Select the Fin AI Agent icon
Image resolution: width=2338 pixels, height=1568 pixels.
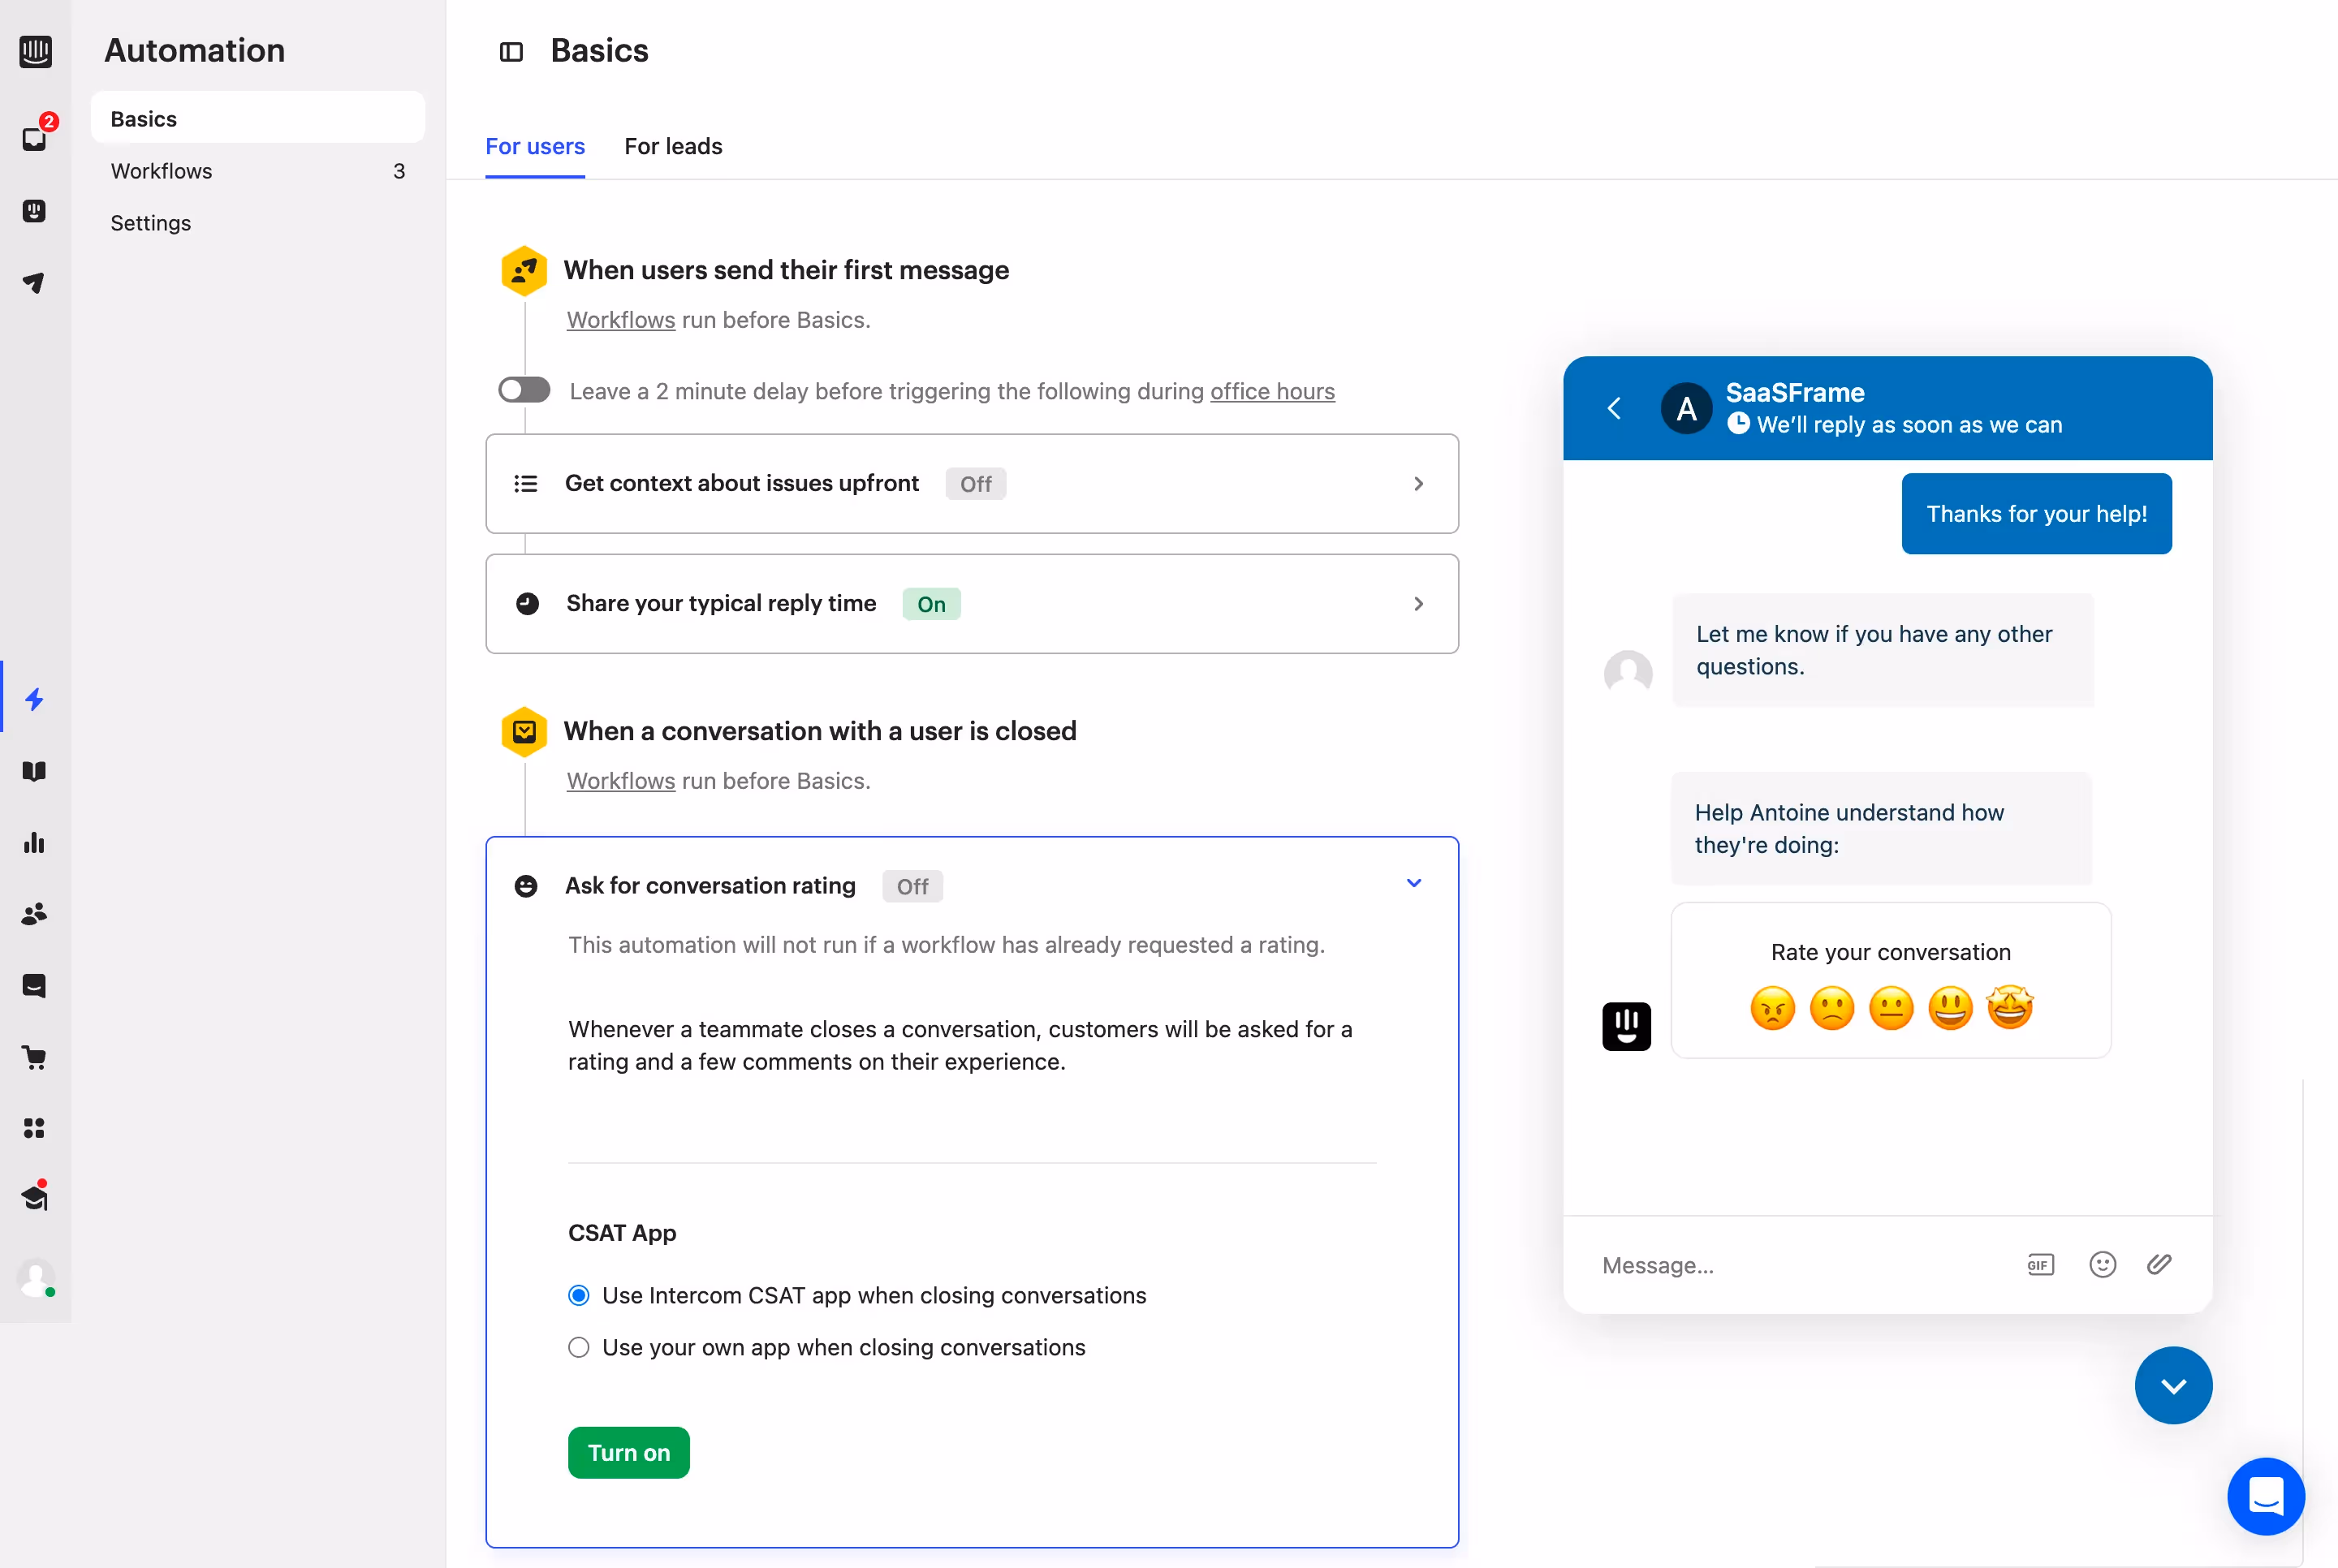pyautogui.click(x=35, y=211)
